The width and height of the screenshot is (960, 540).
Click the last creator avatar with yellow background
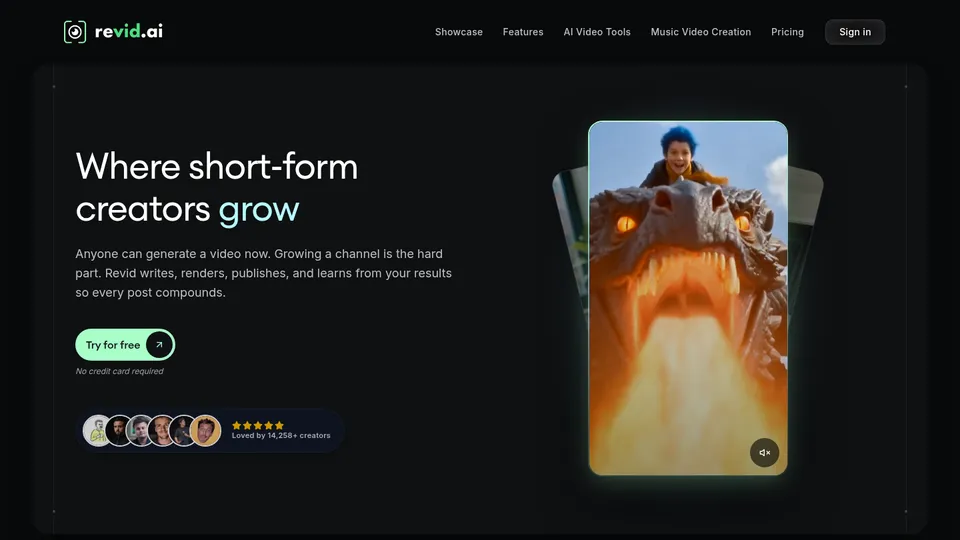(205, 430)
